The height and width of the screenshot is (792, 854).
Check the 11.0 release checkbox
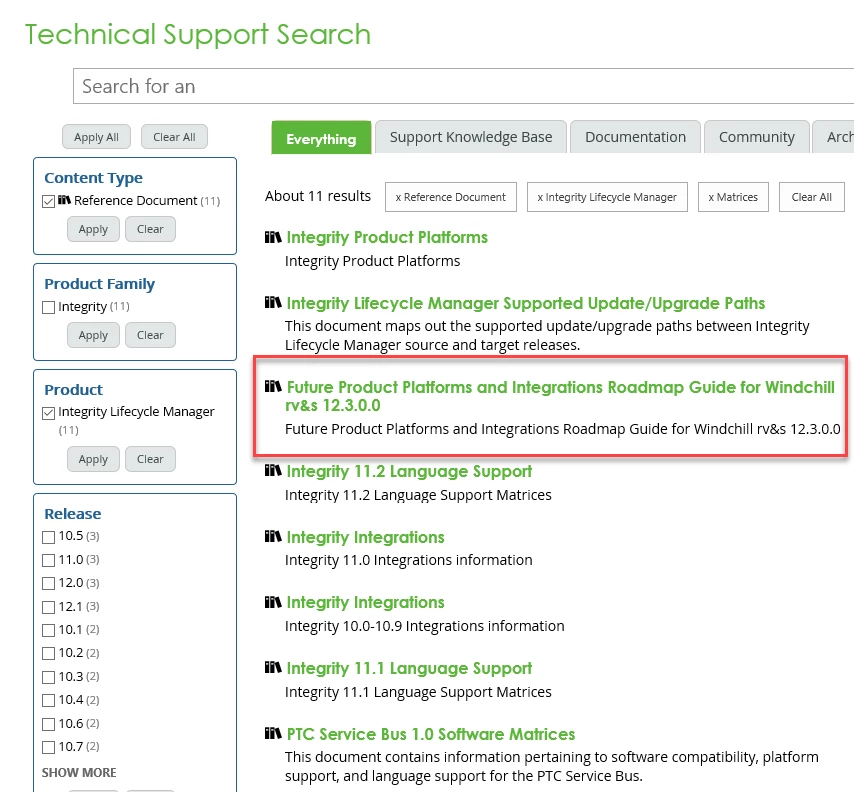(48, 561)
